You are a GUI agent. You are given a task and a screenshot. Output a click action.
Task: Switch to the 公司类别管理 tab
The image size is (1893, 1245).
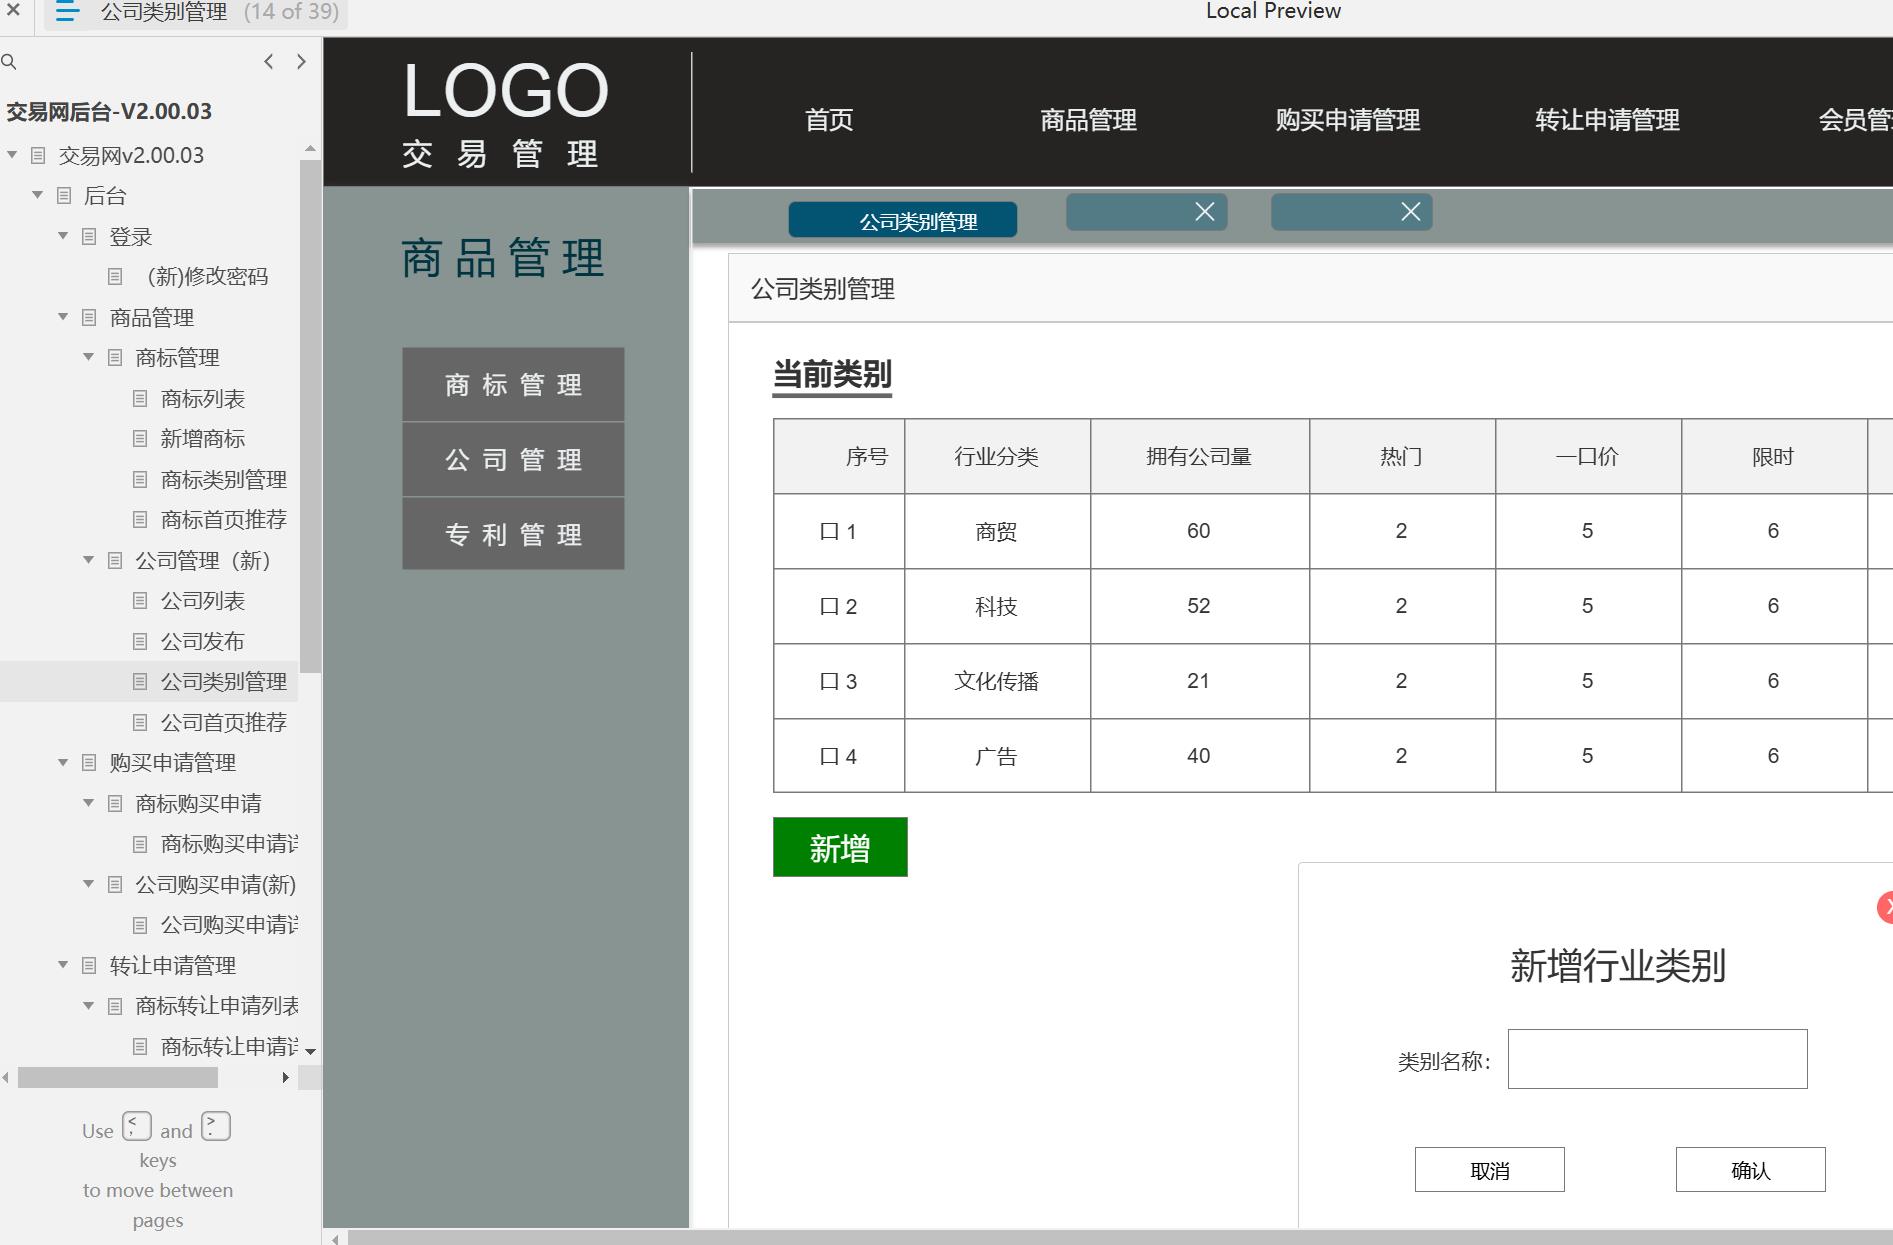point(903,220)
